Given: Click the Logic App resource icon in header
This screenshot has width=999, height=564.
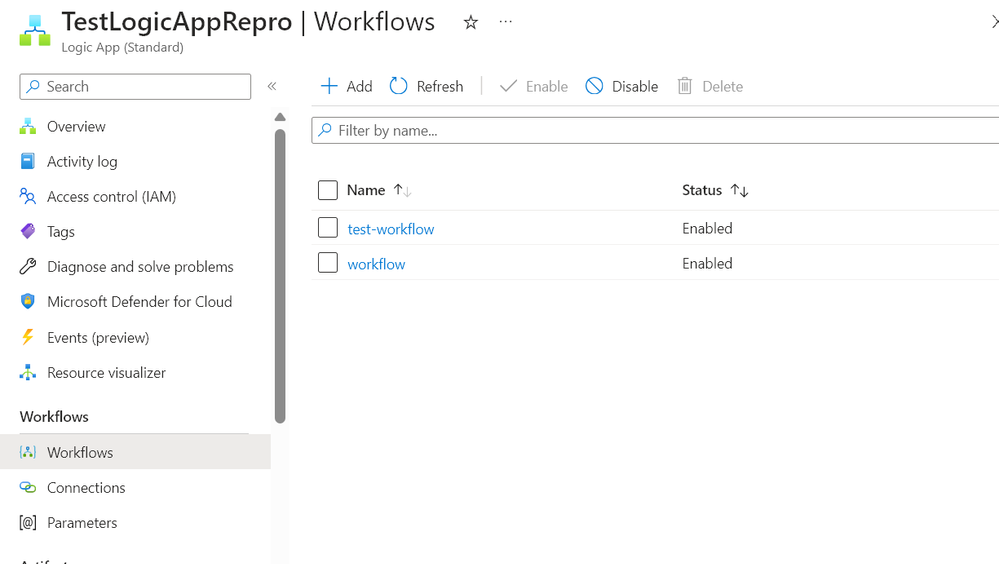Looking at the screenshot, I should [35, 31].
